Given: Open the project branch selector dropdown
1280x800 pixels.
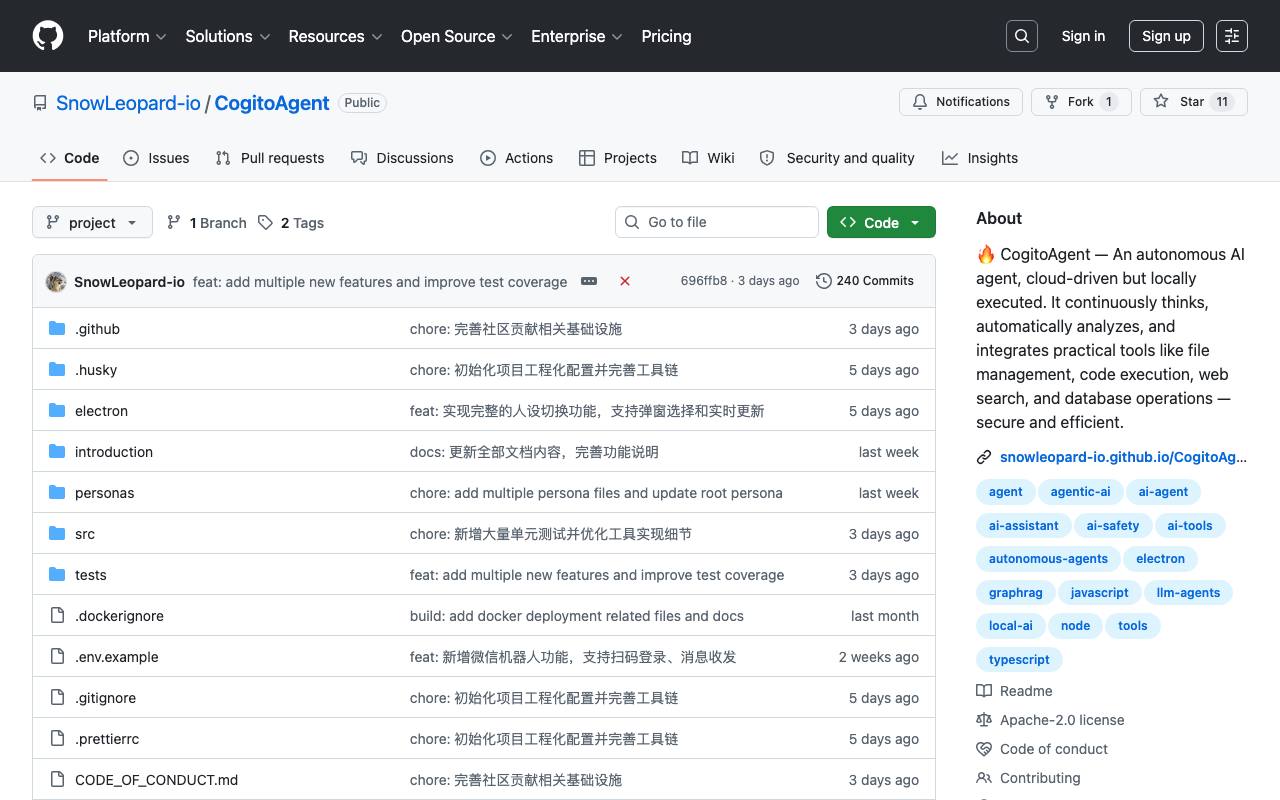Looking at the screenshot, I should [92, 222].
